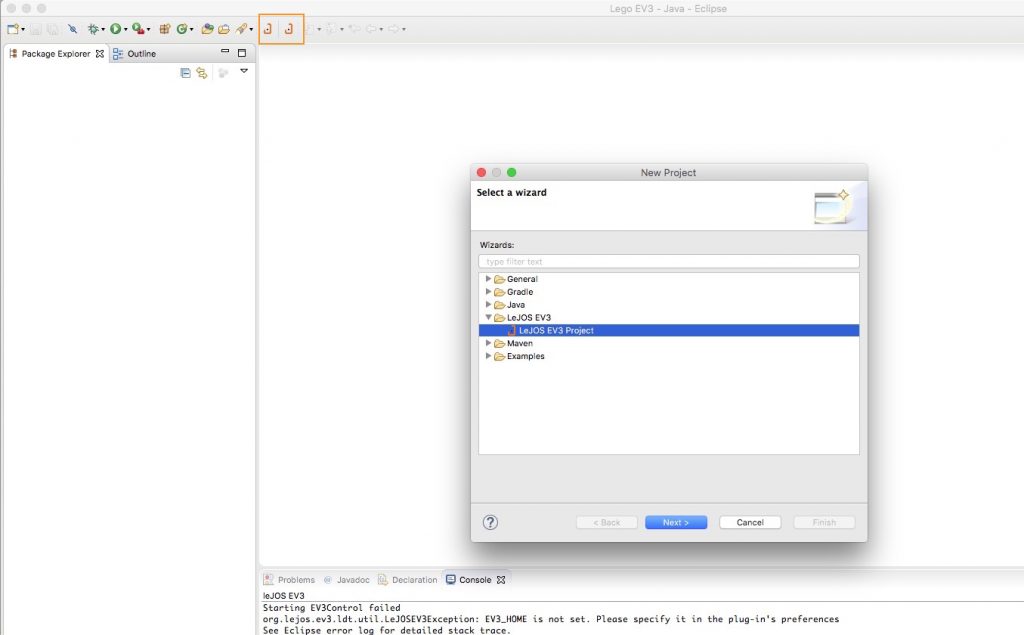Screen dimensions: 1024x635
Task: Click the wizard filter text field
Action: click(668, 261)
